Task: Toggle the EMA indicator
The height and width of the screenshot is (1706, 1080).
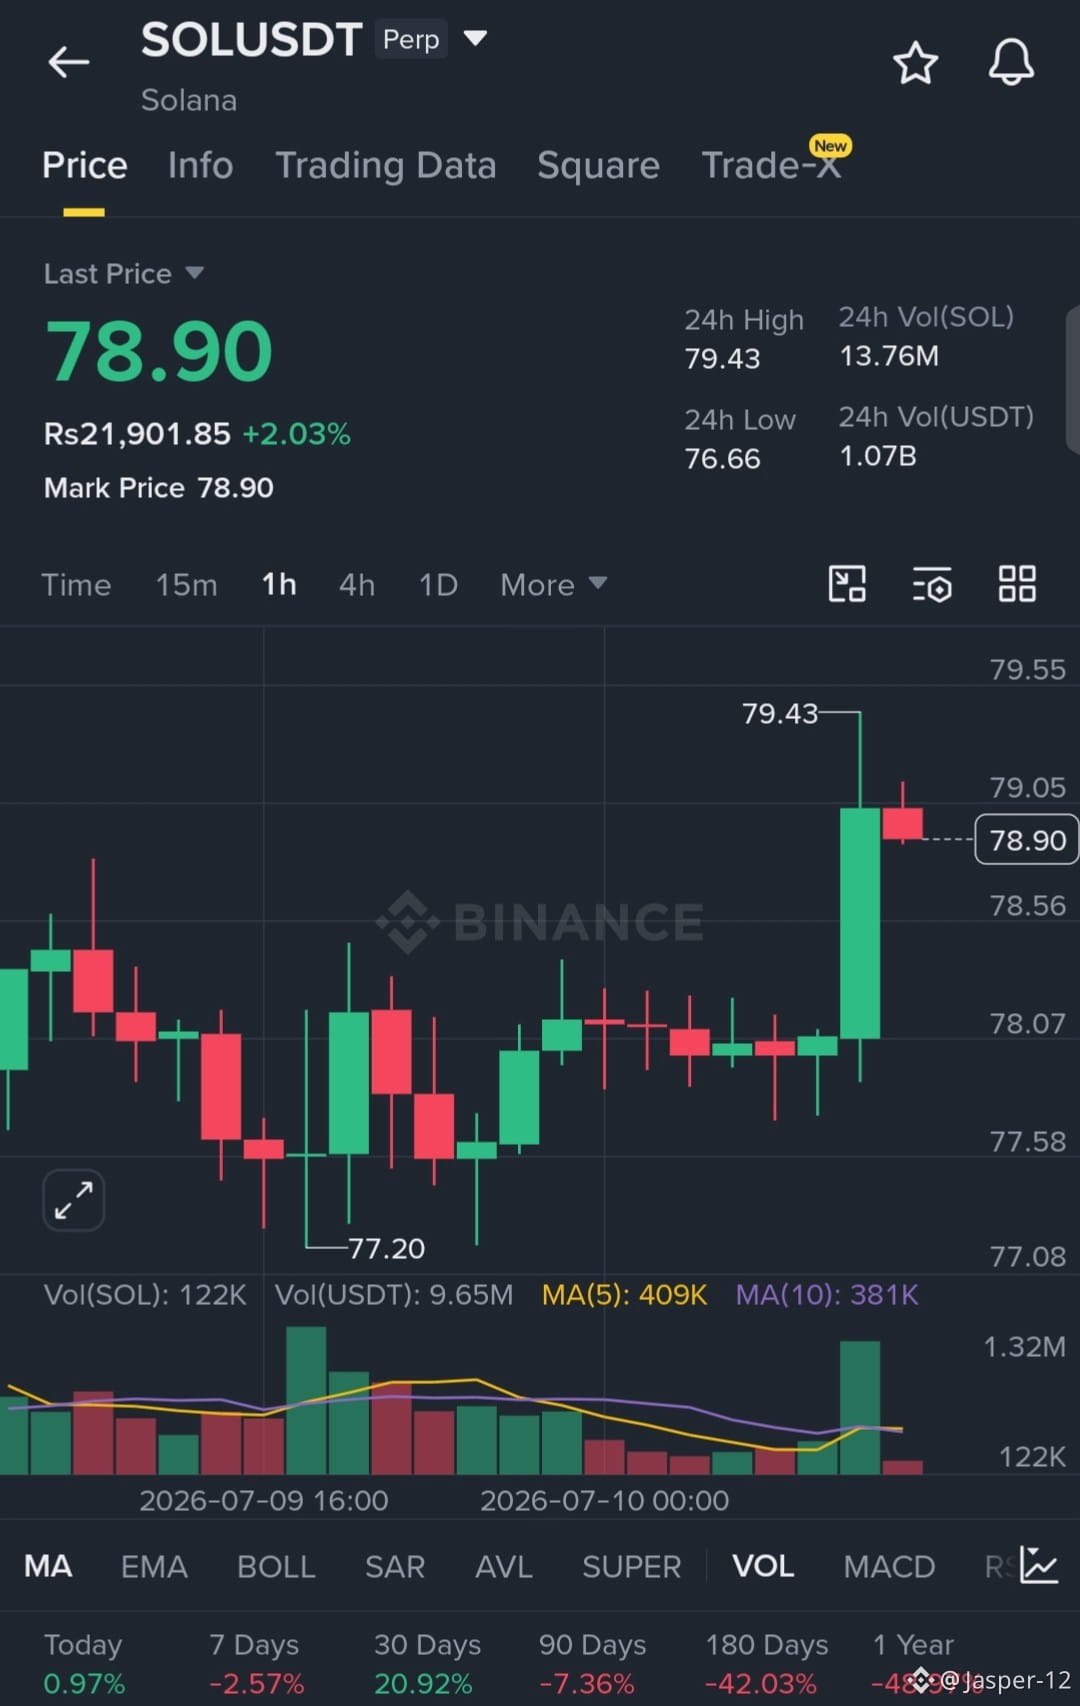Action: coord(154,1566)
